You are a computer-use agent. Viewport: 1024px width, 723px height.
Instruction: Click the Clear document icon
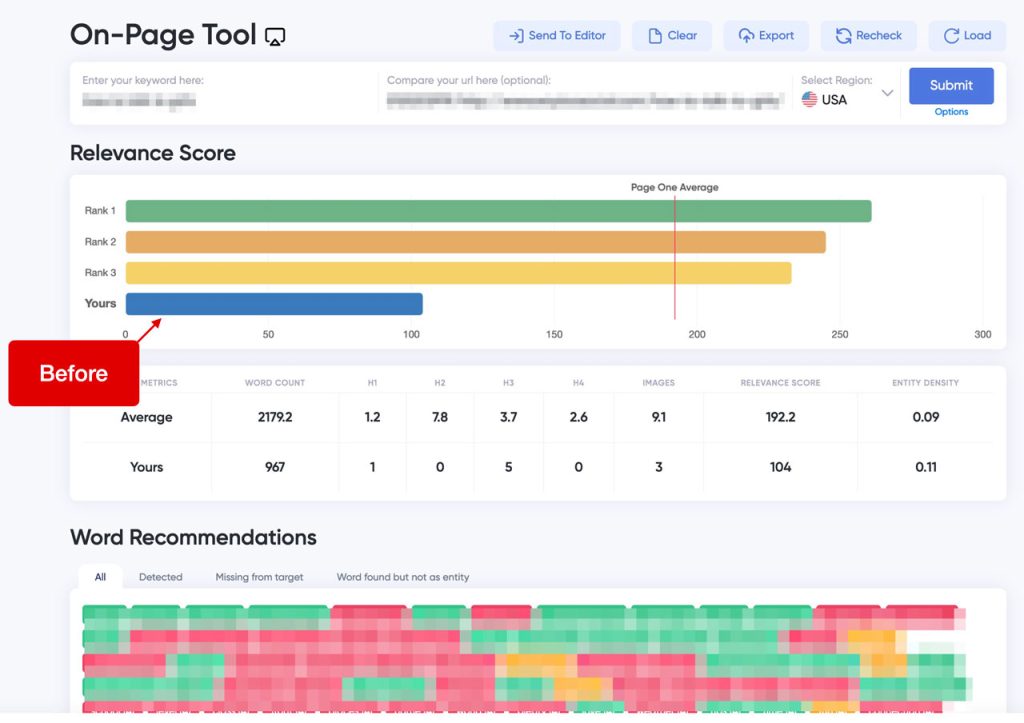click(654, 36)
